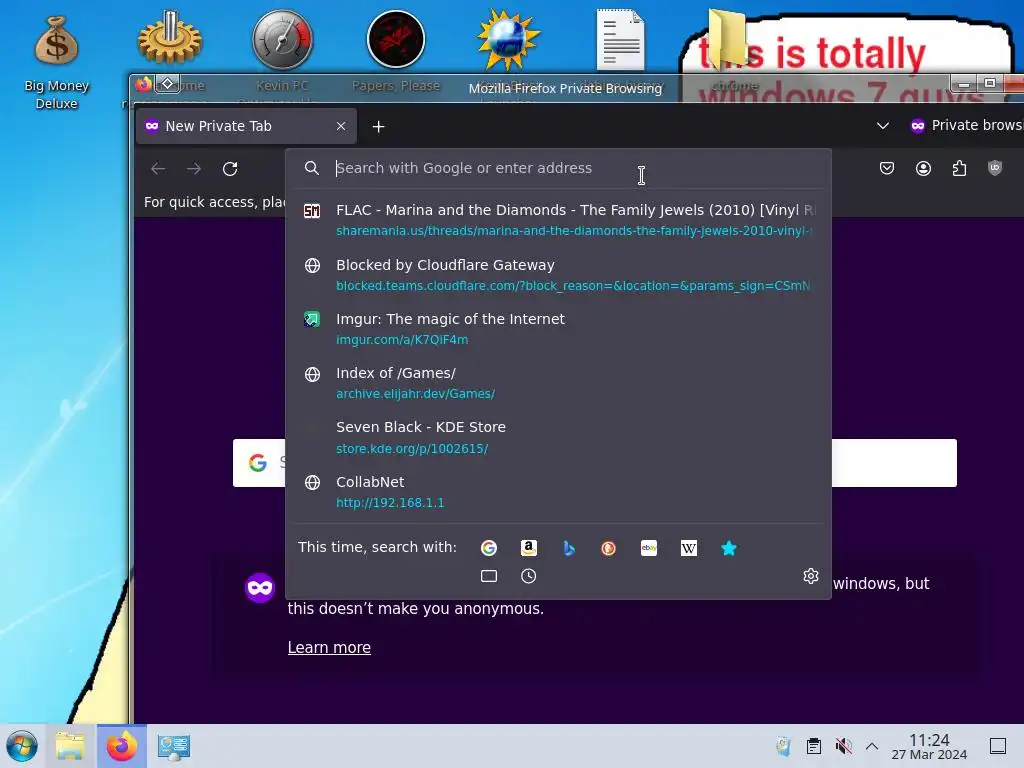The width and height of the screenshot is (1024, 768).
Task: Open the Firefox account icon
Action: (923, 168)
